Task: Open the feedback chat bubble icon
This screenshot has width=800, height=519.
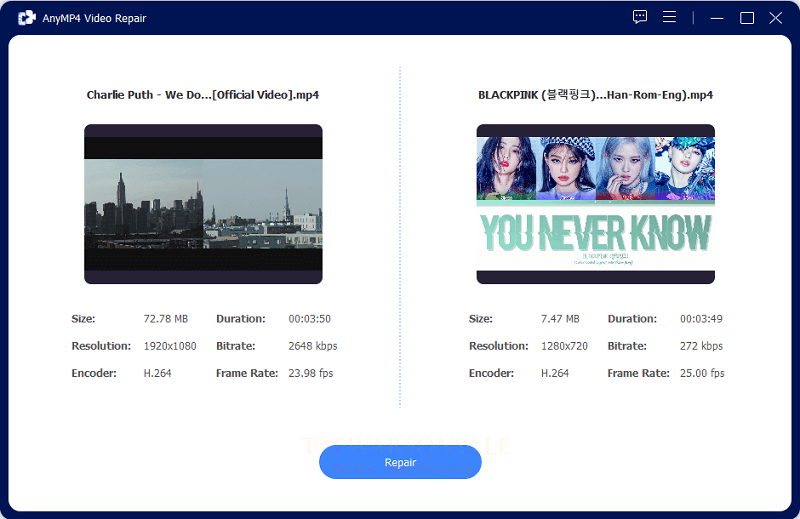Action: tap(640, 17)
